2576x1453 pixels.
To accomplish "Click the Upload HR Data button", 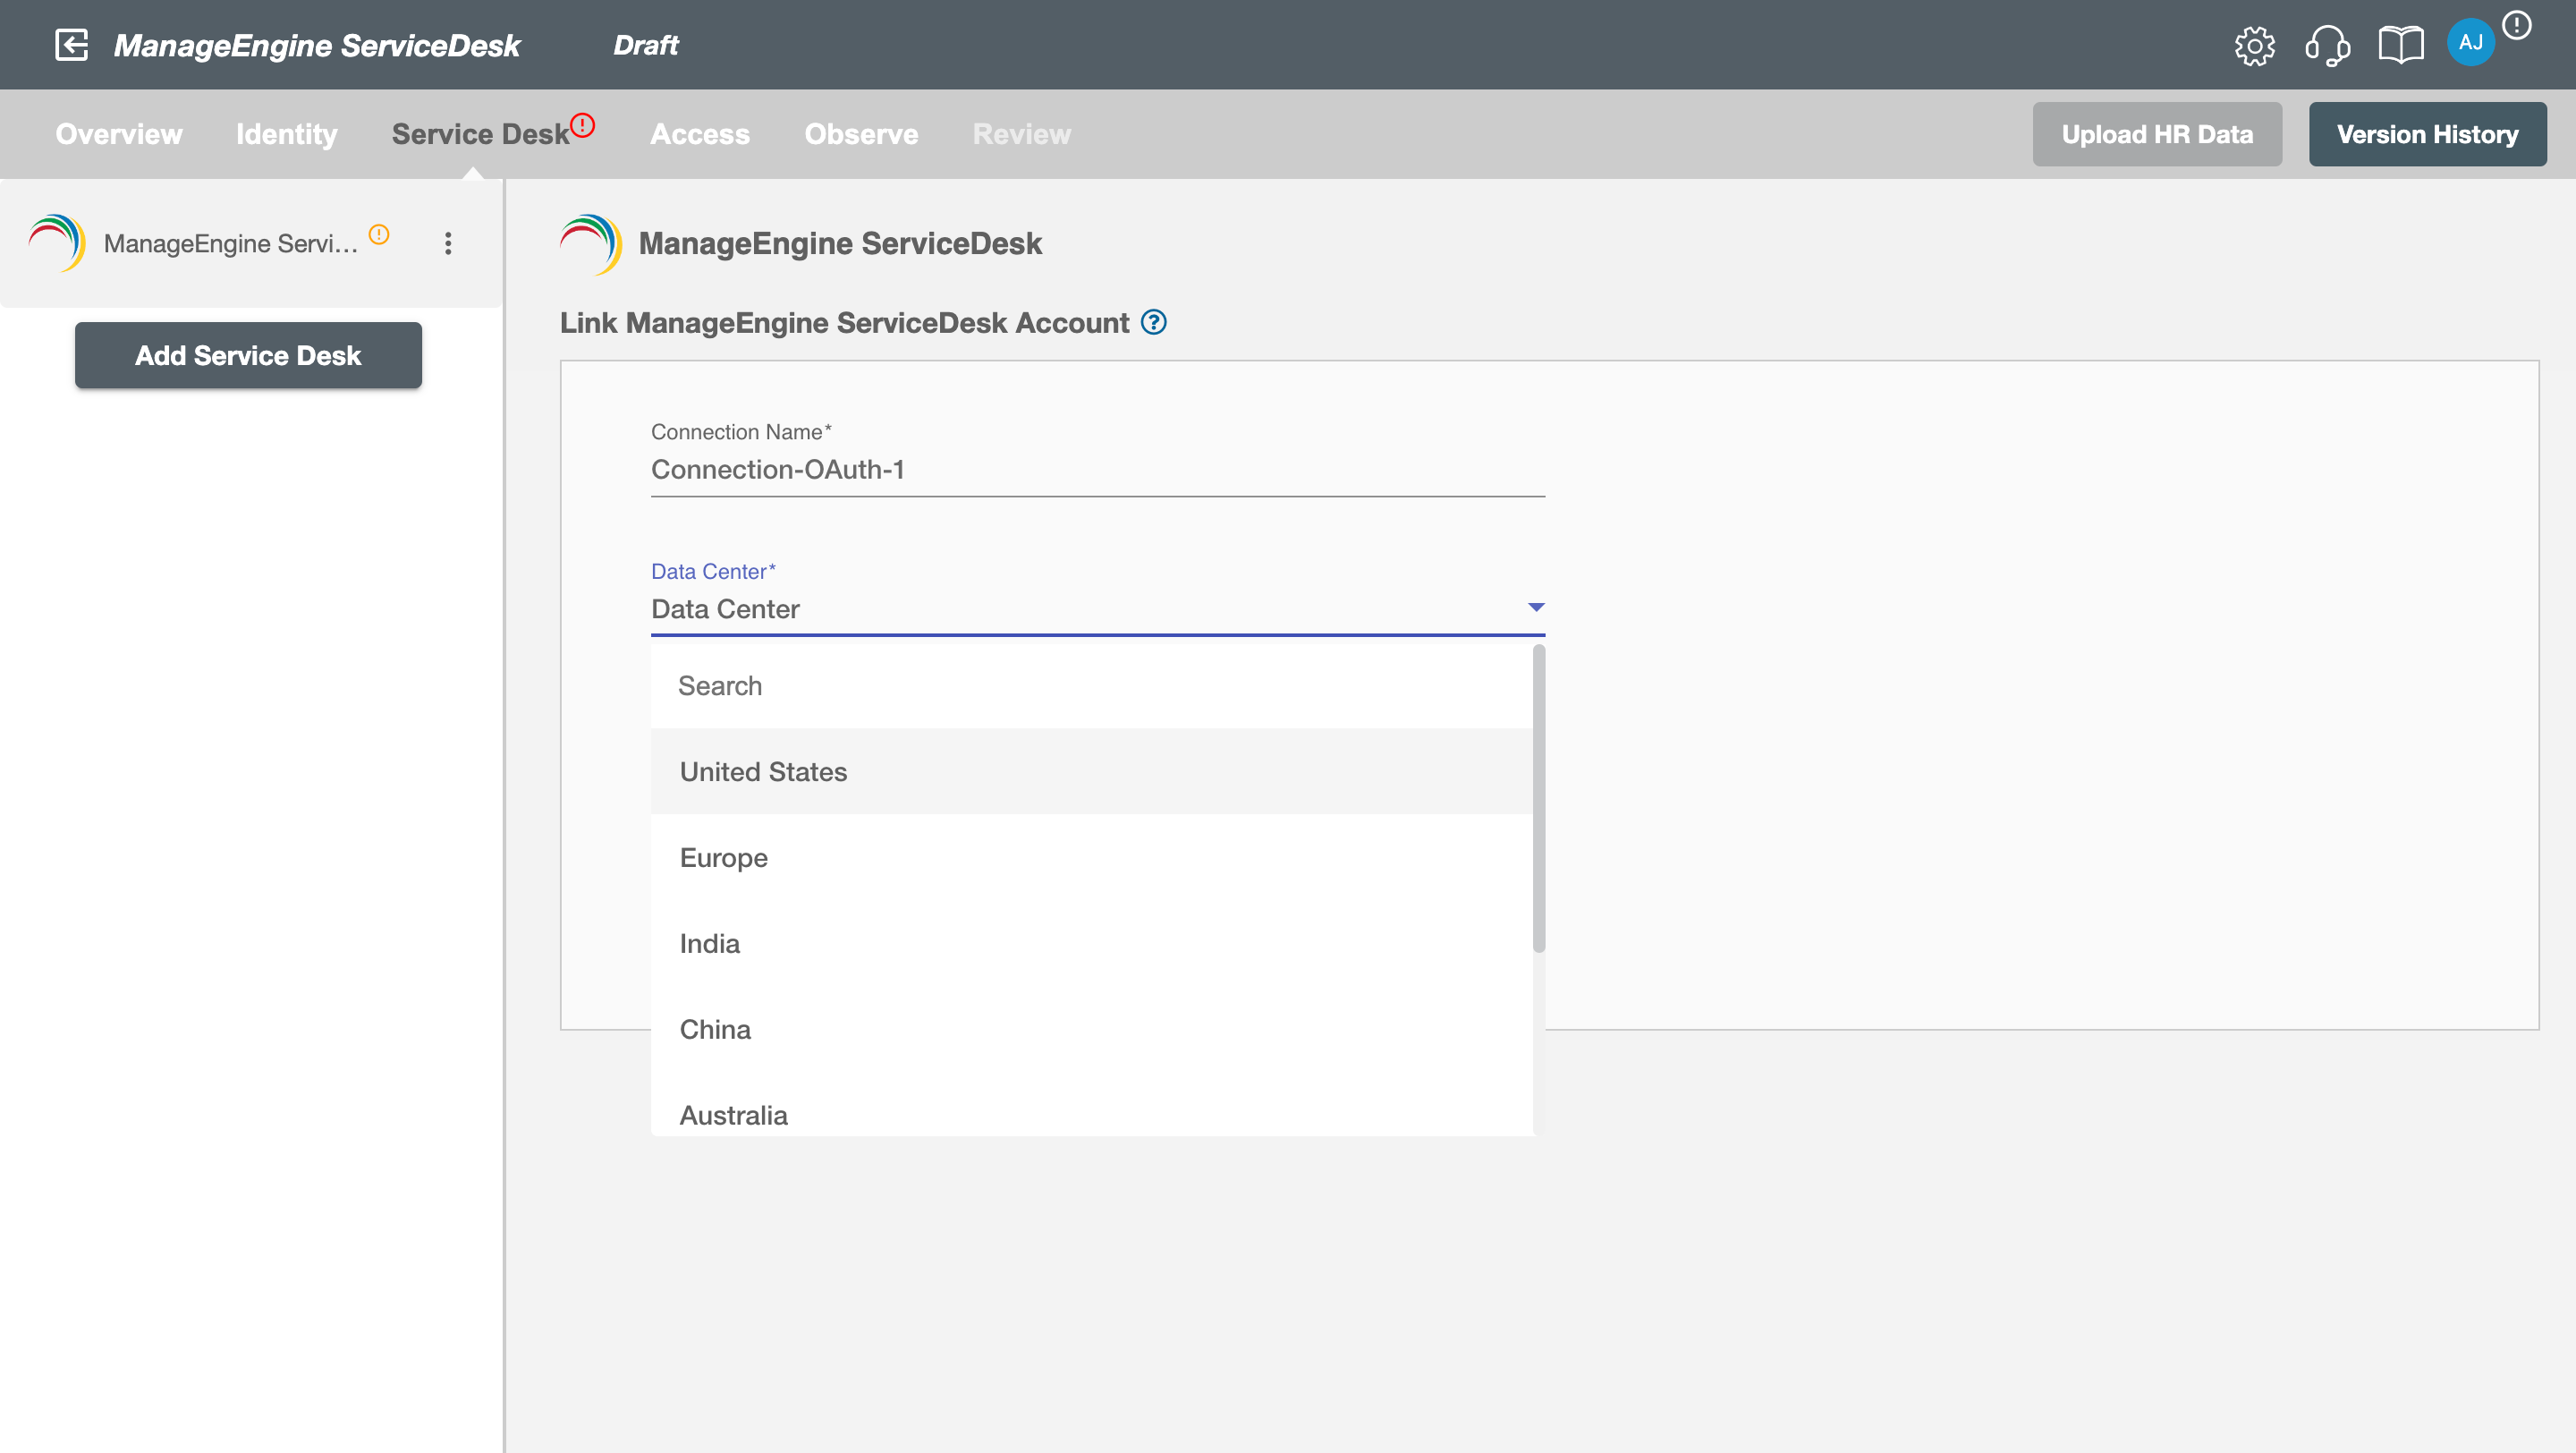I will (2158, 132).
